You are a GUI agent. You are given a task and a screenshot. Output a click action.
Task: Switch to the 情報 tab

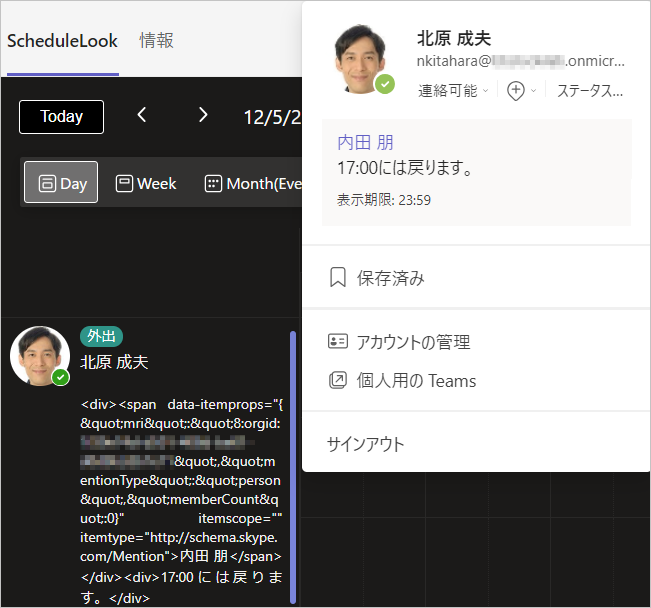(157, 41)
